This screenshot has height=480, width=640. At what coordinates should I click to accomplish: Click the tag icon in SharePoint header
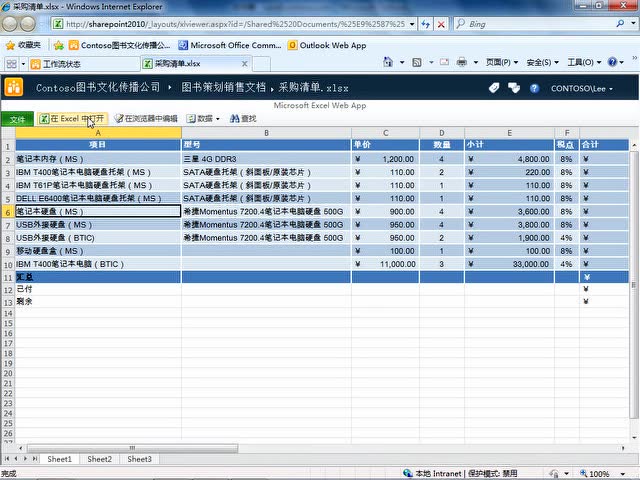click(x=494, y=88)
